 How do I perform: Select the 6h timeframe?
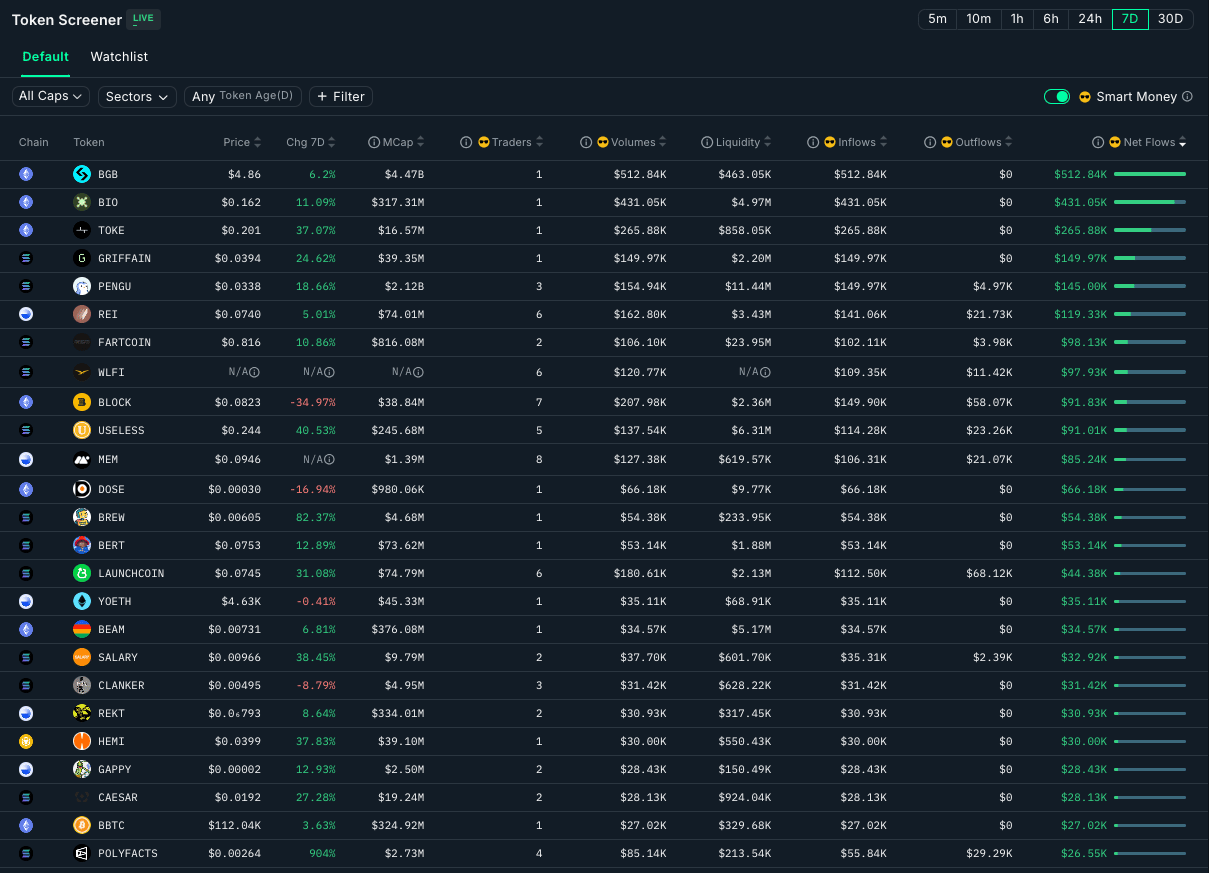(x=1050, y=19)
